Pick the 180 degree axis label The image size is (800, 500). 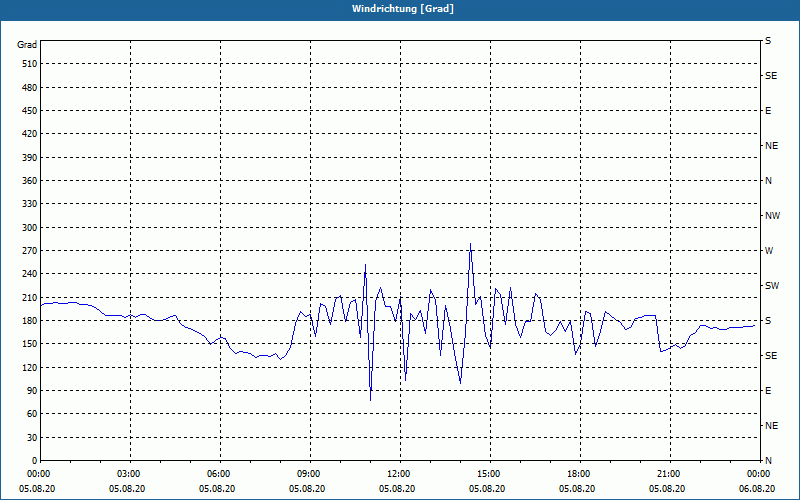tap(30, 321)
